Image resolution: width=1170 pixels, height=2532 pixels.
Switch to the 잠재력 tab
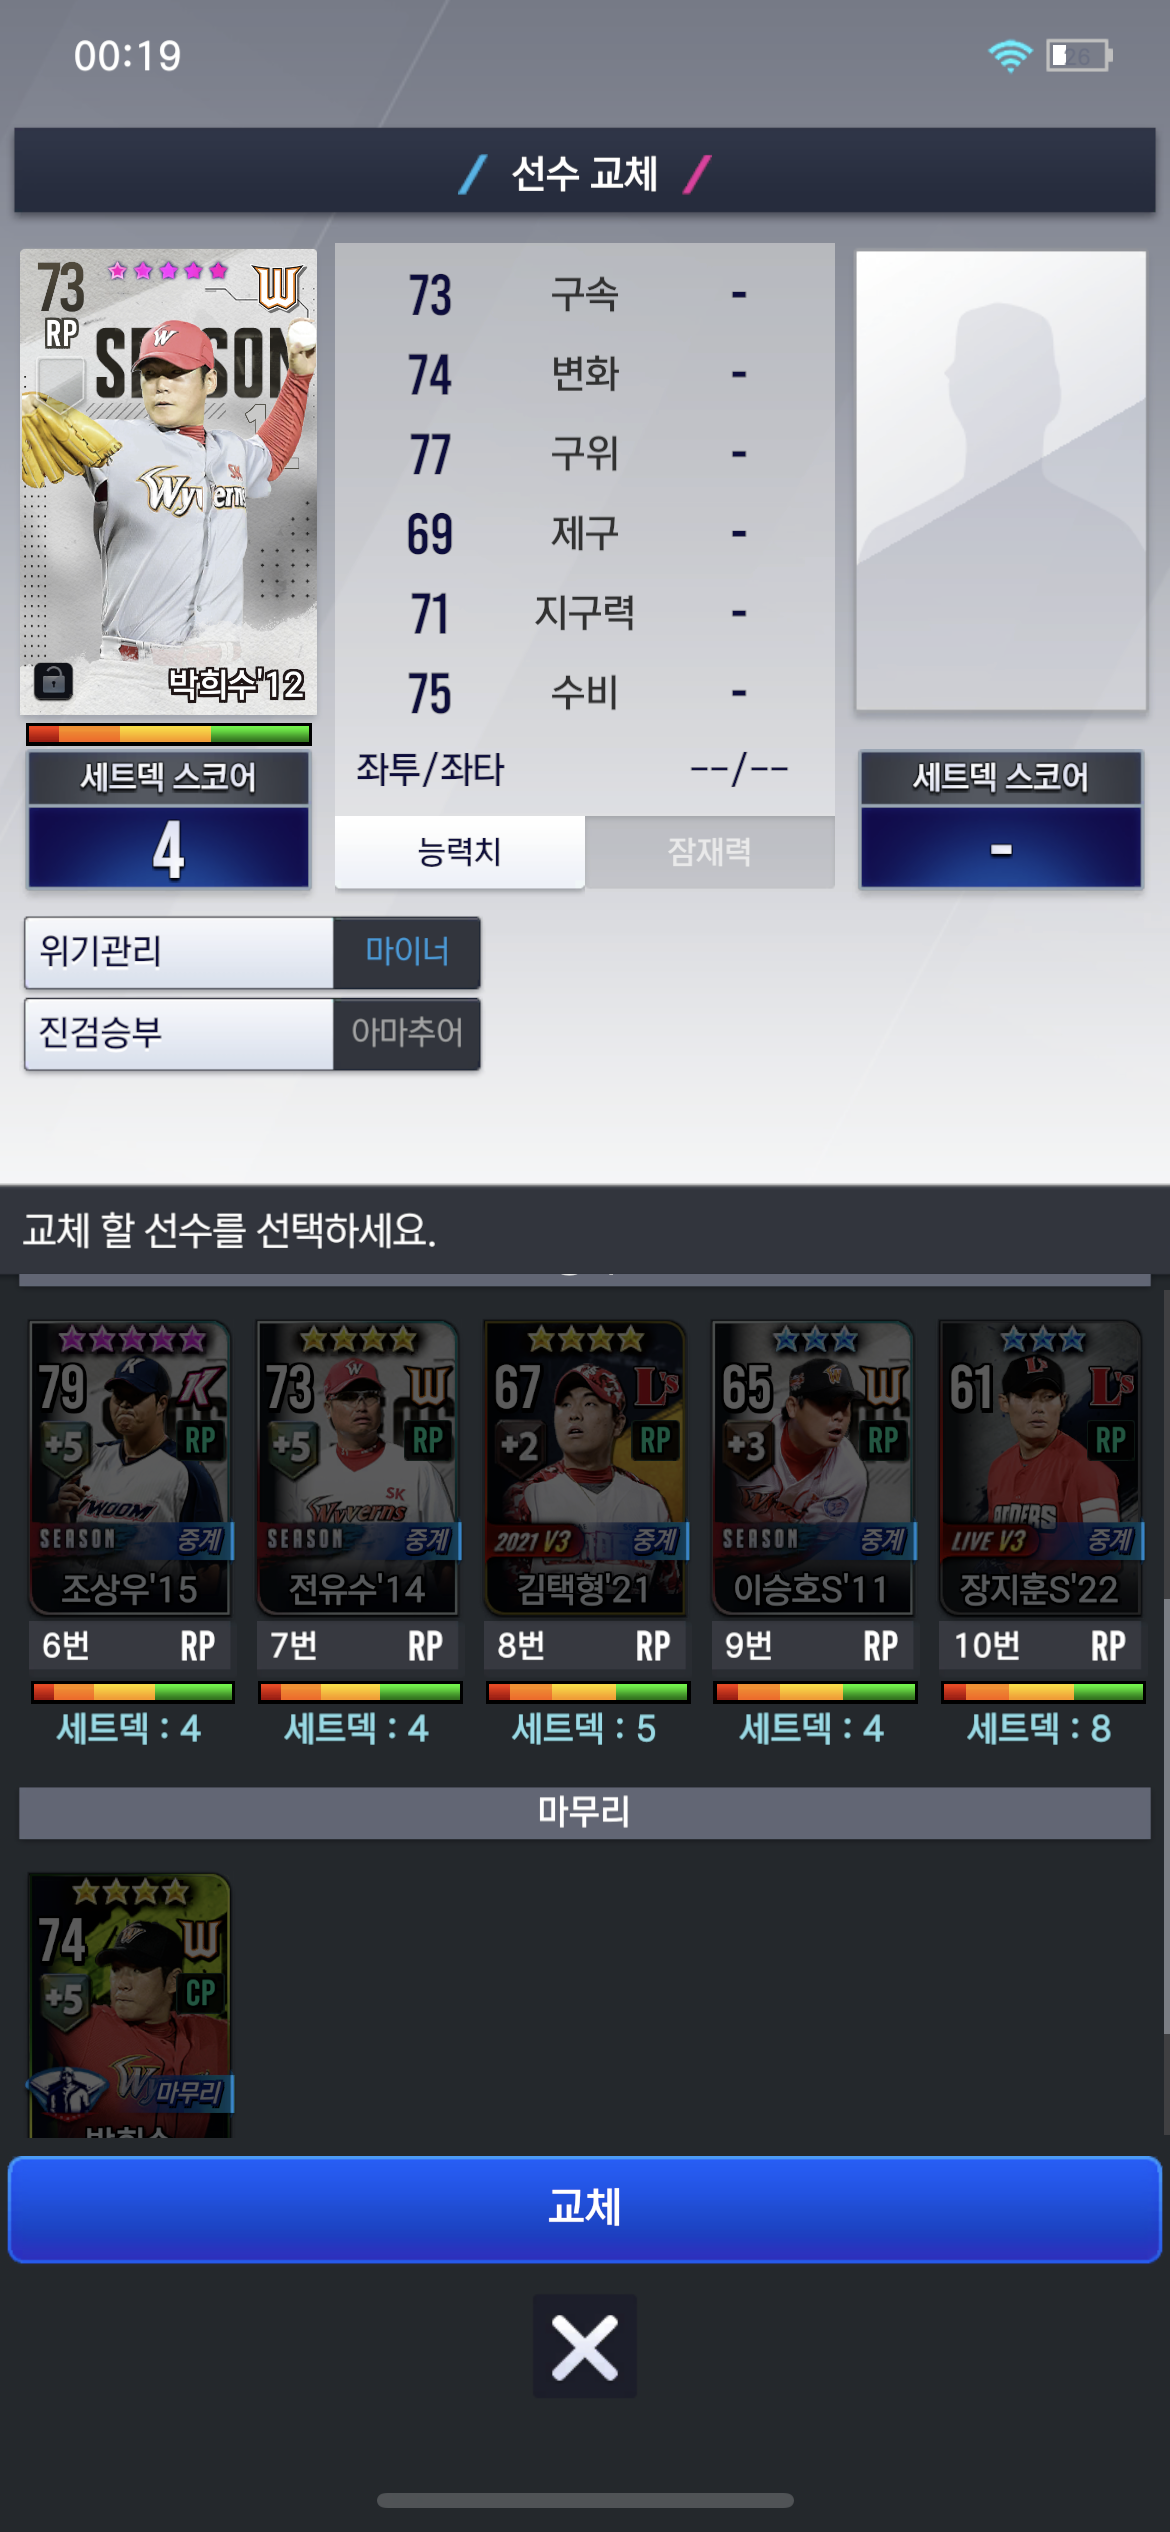click(x=710, y=852)
